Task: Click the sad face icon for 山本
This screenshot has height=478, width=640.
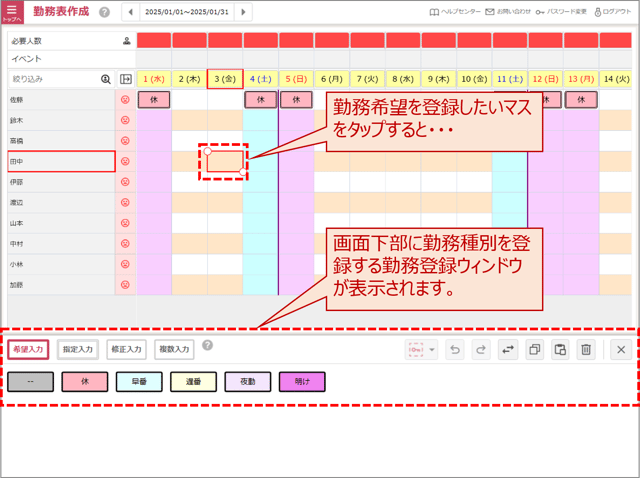Action: tap(125, 223)
